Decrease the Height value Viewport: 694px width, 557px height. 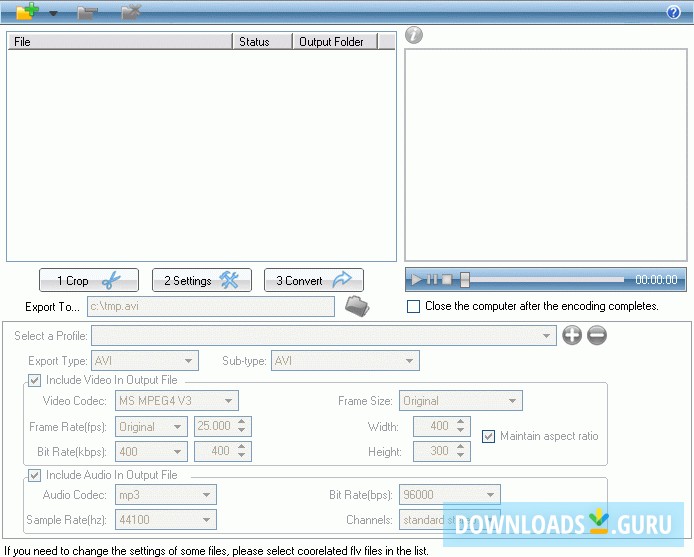(x=460, y=455)
